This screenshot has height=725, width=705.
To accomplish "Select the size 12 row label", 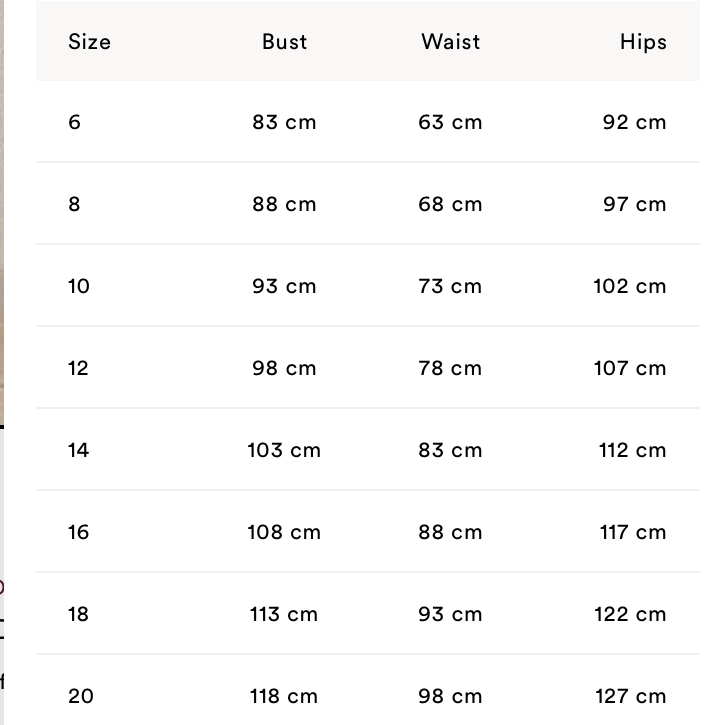I will coord(78,369).
